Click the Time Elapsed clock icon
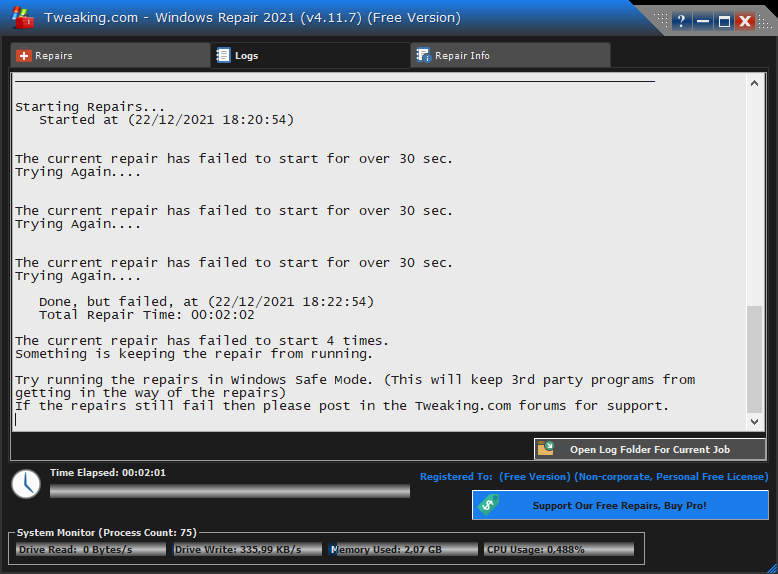 [26, 483]
